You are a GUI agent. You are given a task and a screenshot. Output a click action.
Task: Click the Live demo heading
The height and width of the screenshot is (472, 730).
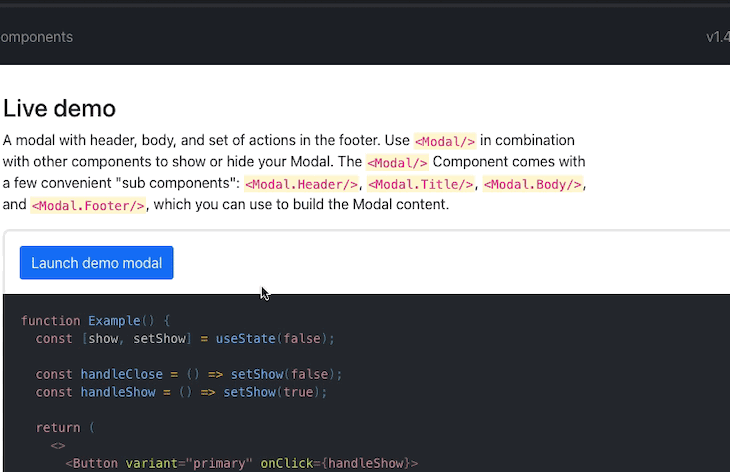coord(59,108)
